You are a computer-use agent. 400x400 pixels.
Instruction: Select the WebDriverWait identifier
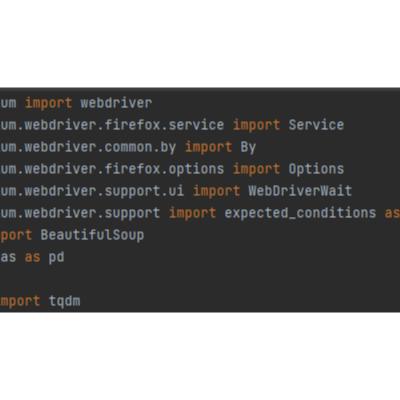click(x=300, y=191)
